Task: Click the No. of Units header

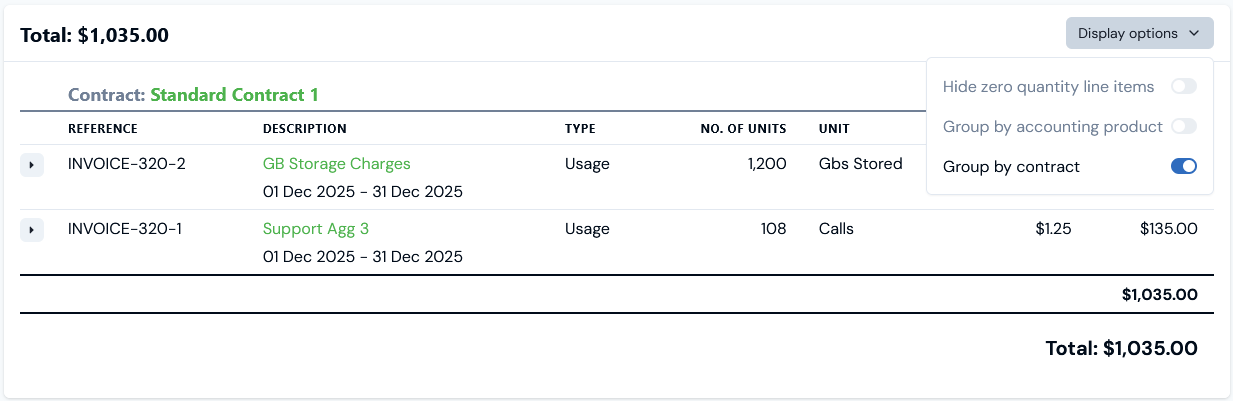Action: pos(743,129)
